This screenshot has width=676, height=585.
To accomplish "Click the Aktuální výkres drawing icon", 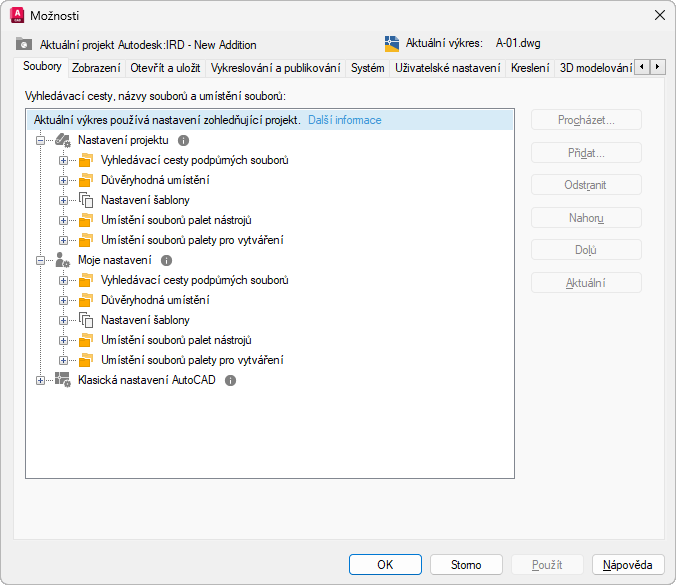I will tap(392, 43).
